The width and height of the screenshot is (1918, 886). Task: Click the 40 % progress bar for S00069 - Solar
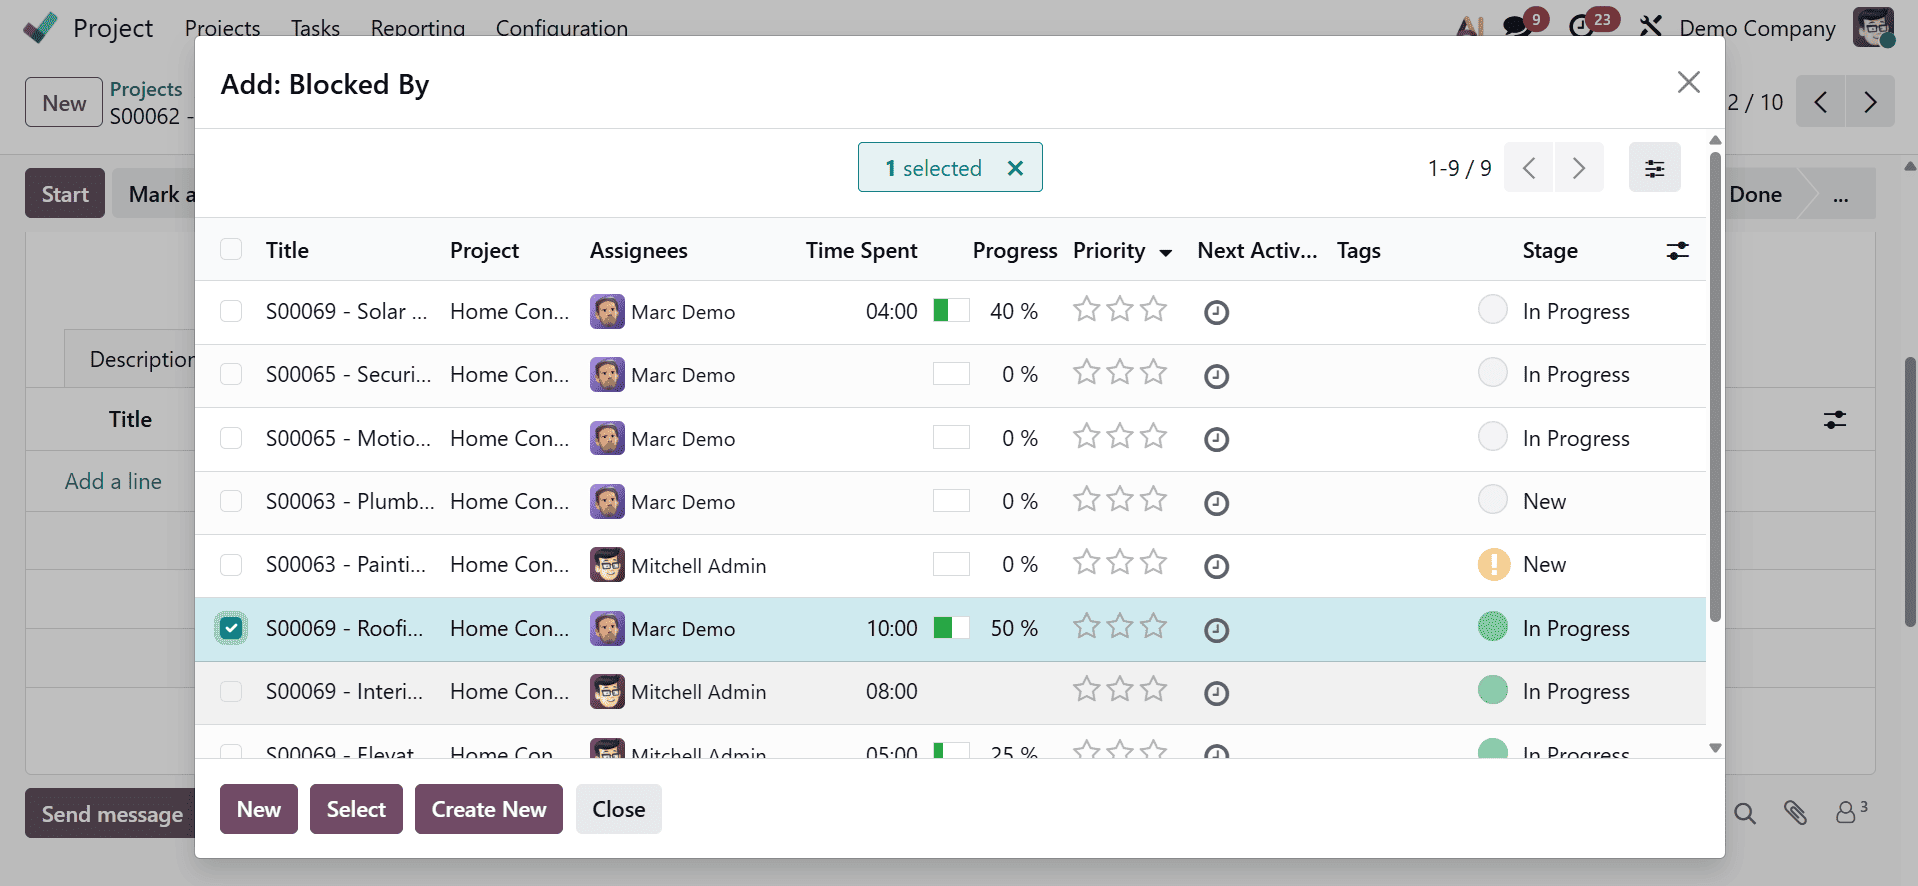coord(951,310)
